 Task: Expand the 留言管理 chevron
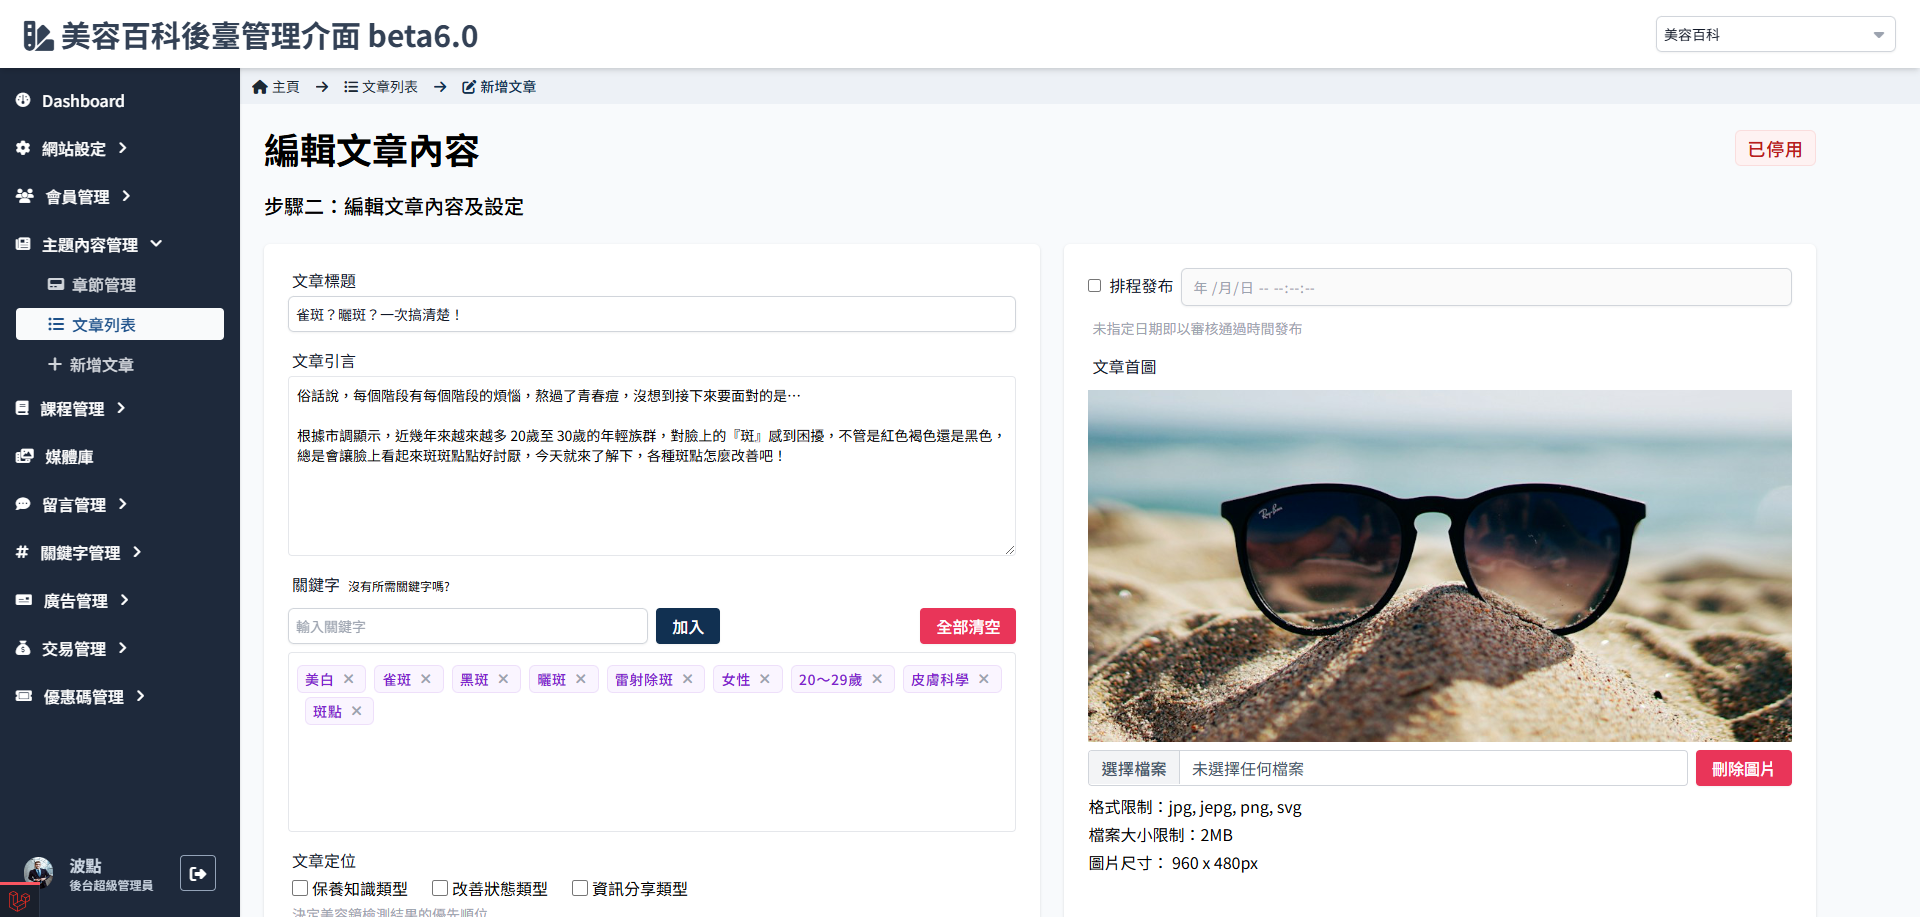coord(123,504)
